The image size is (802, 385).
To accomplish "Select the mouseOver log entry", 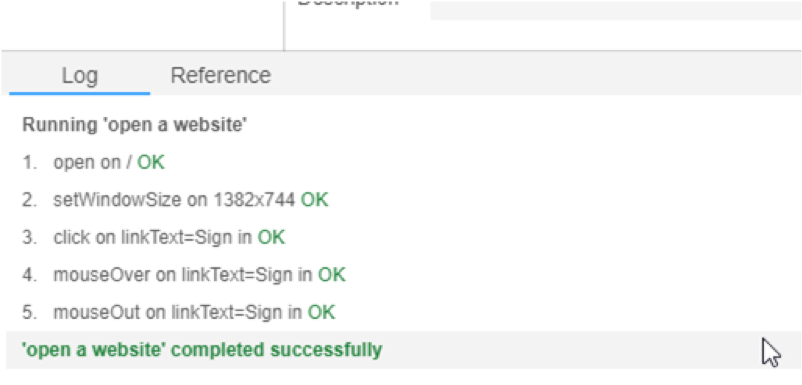I will 184,275.
